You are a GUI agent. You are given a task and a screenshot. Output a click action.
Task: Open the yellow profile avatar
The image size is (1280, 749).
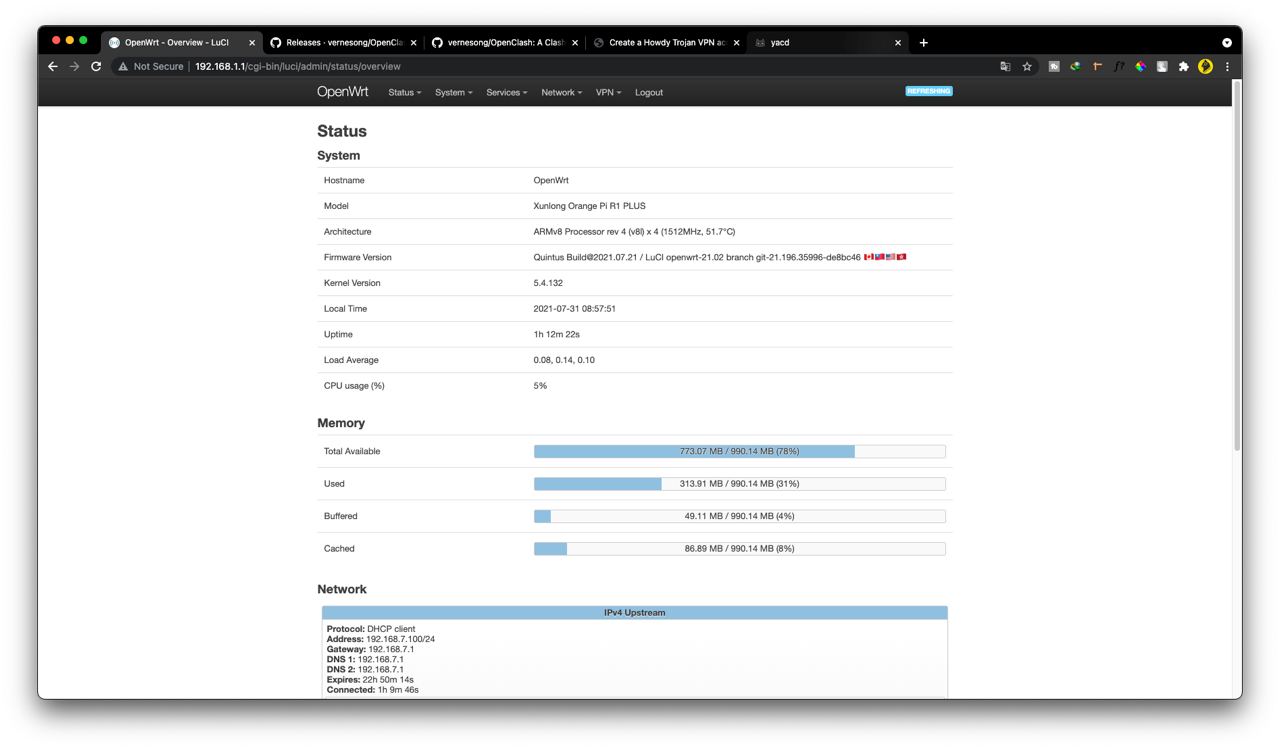(x=1205, y=67)
